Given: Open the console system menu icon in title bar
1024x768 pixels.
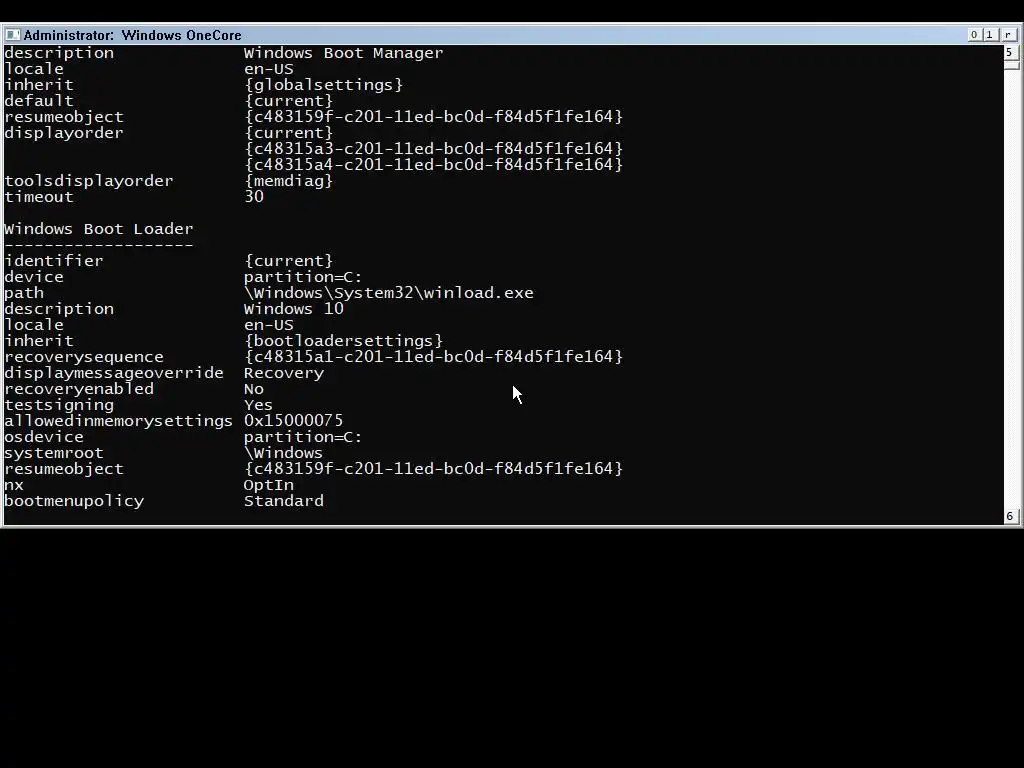Looking at the screenshot, I should (12, 35).
